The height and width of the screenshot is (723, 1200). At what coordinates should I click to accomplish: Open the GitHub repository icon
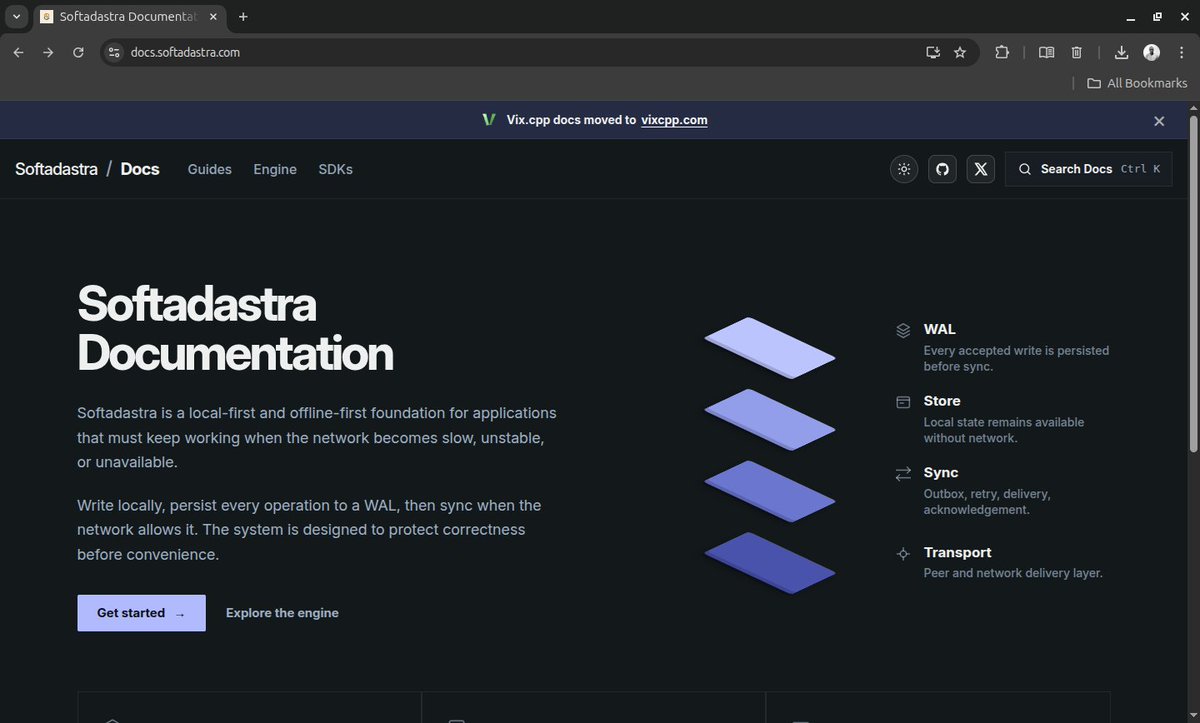click(942, 169)
